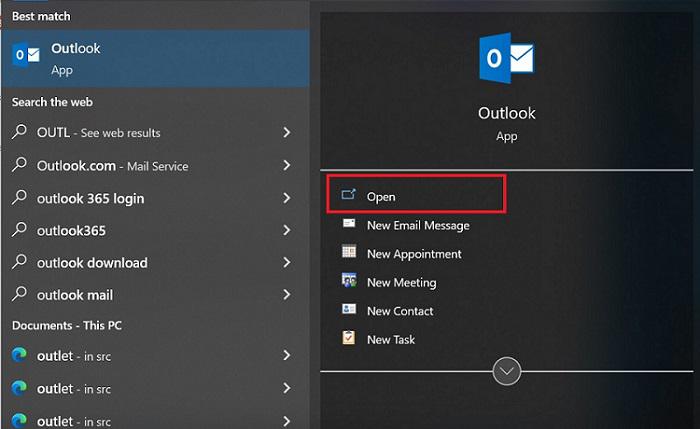The height and width of the screenshot is (429, 700).
Task: Click the 'Outlook' title under the large logo
Action: point(506,113)
